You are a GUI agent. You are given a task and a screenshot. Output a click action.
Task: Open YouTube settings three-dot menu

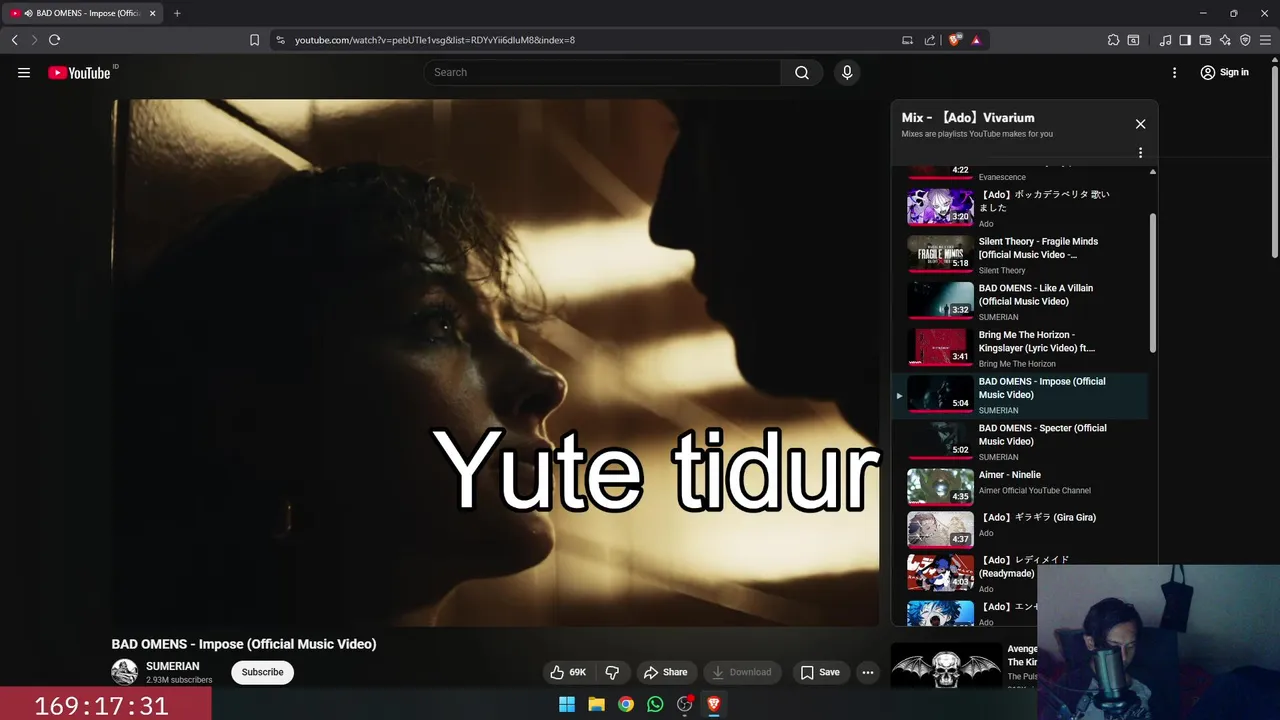pos(1174,72)
